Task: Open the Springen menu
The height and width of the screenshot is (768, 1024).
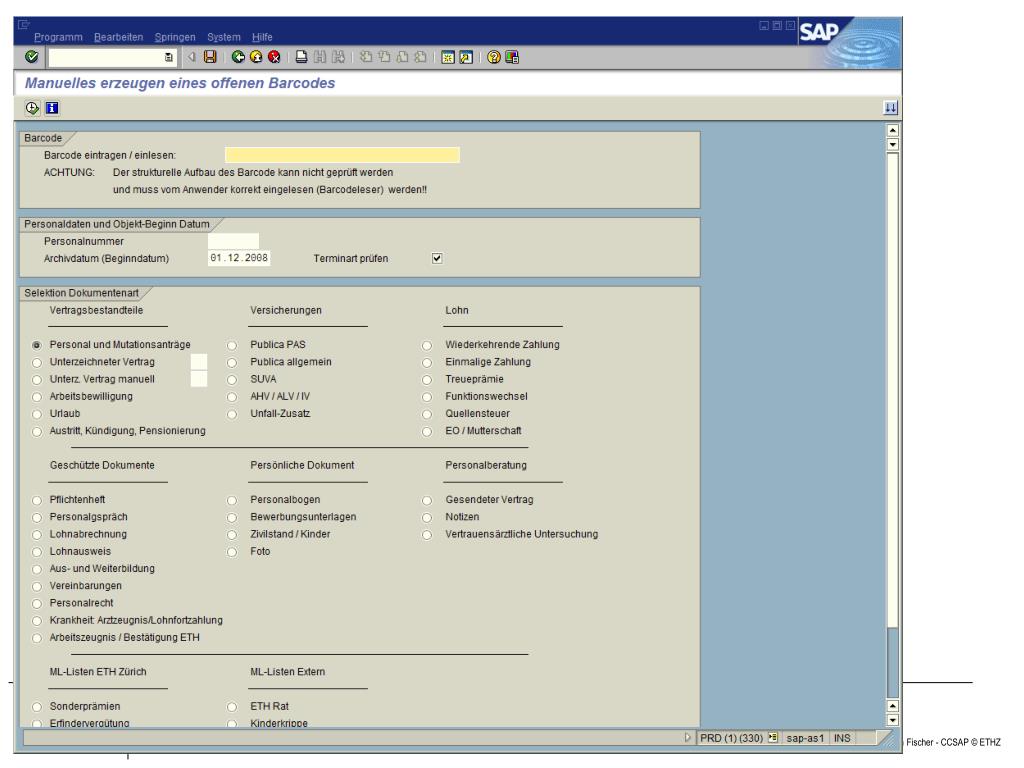Action: click(x=175, y=37)
